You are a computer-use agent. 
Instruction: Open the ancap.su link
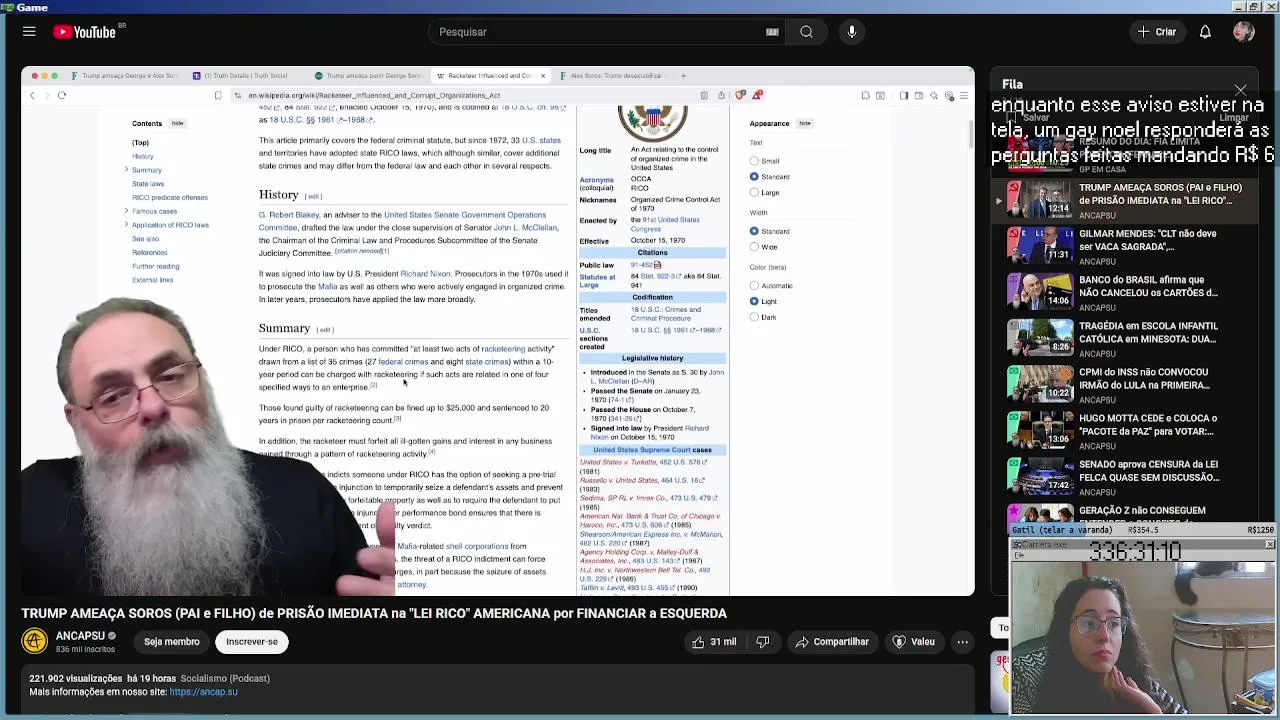tap(204, 692)
